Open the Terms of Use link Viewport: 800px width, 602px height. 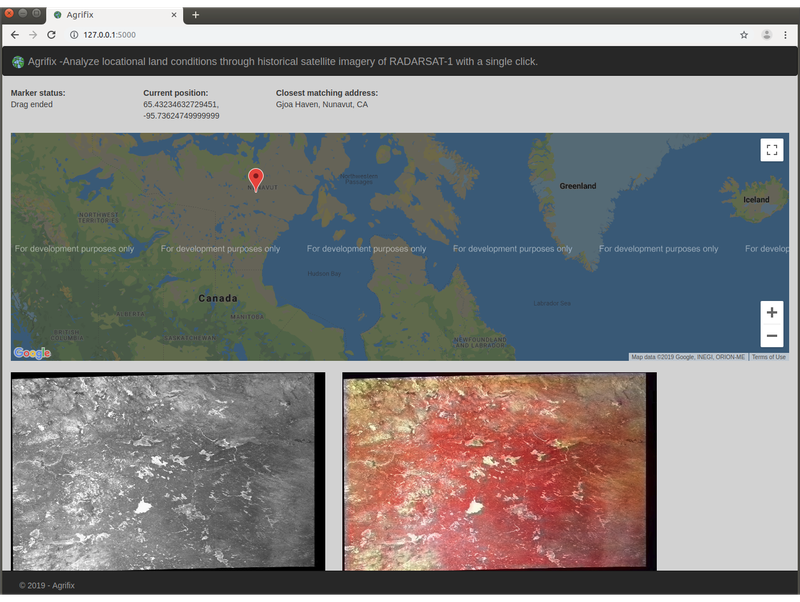point(768,357)
